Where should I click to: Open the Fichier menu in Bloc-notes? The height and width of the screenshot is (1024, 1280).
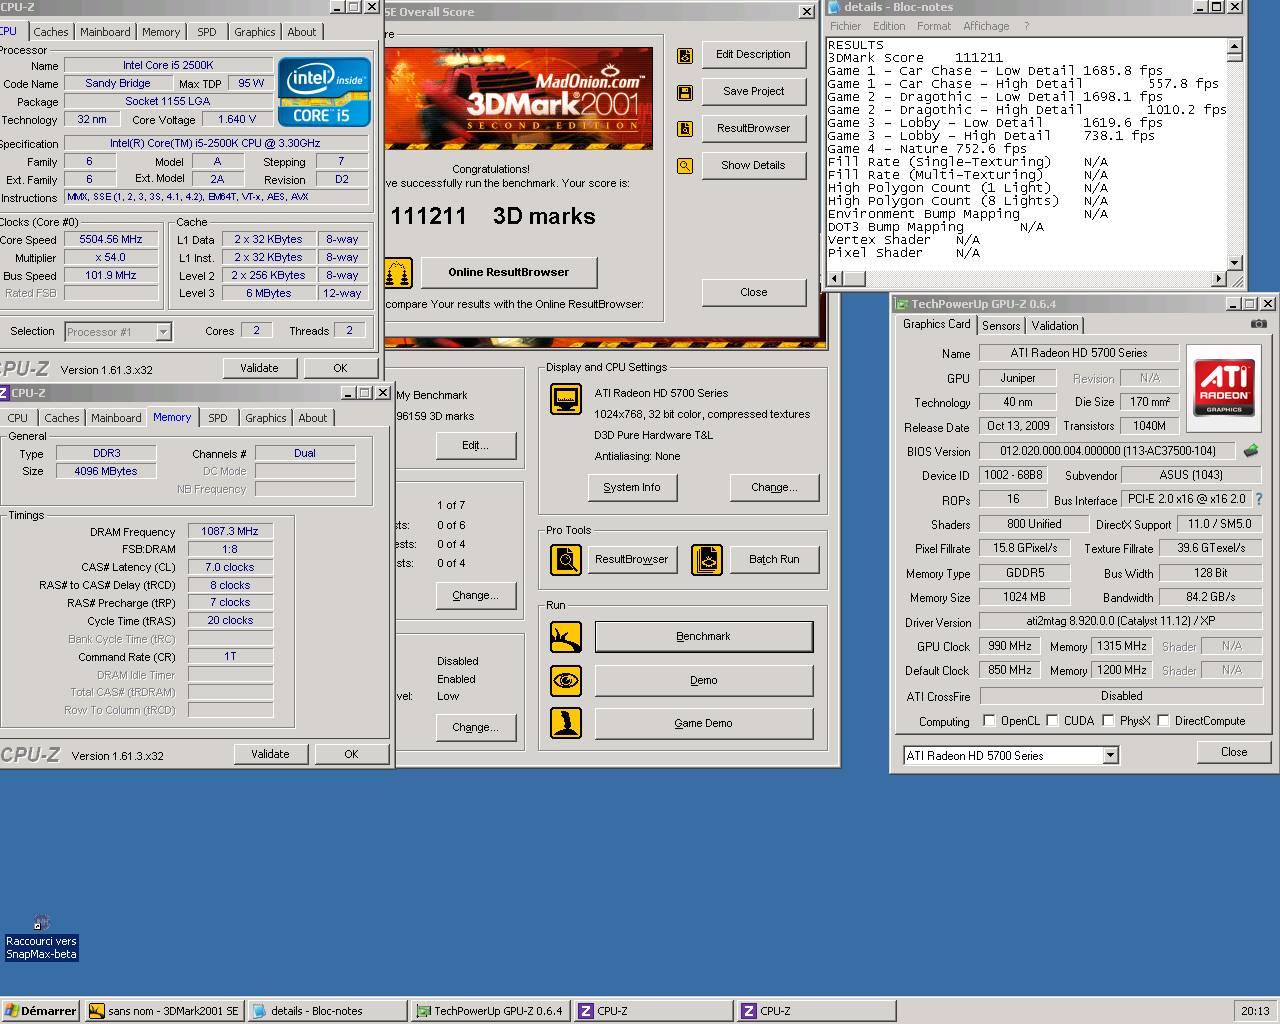tap(845, 26)
